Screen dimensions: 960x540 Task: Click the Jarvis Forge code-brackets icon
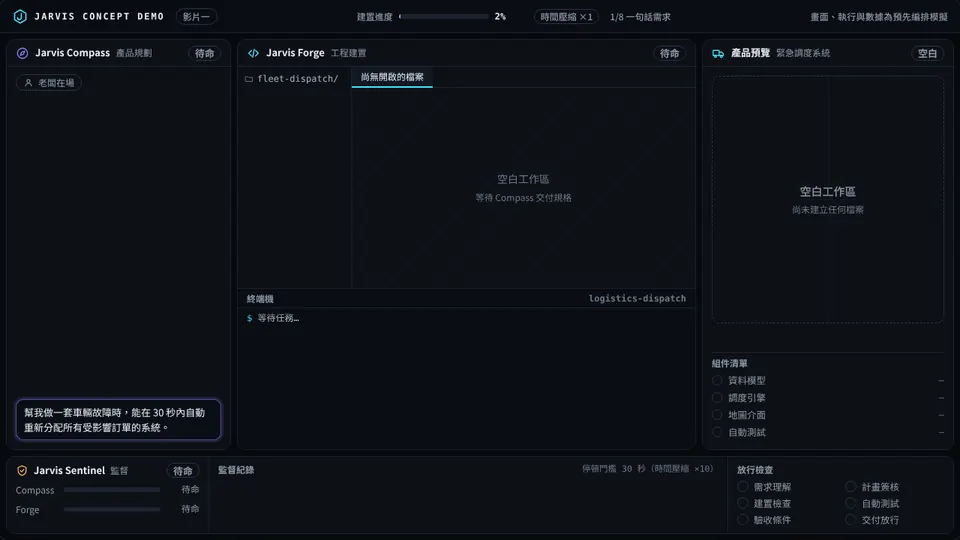point(253,53)
